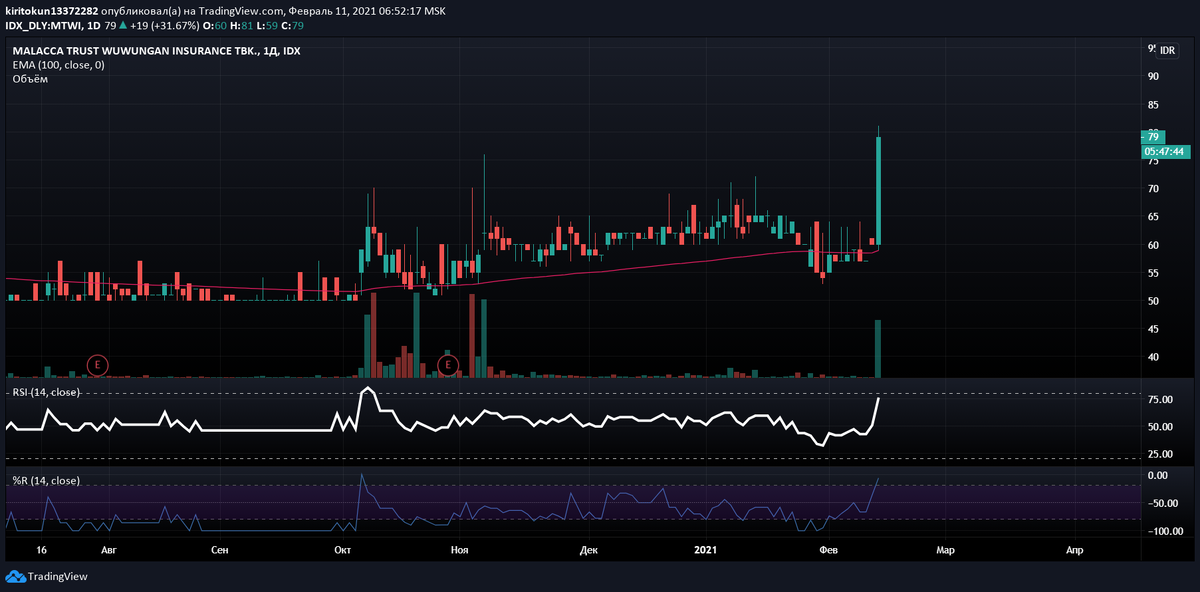1200x592 pixels.
Task: Click the tall green volume bar in February
Action: tap(878, 349)
